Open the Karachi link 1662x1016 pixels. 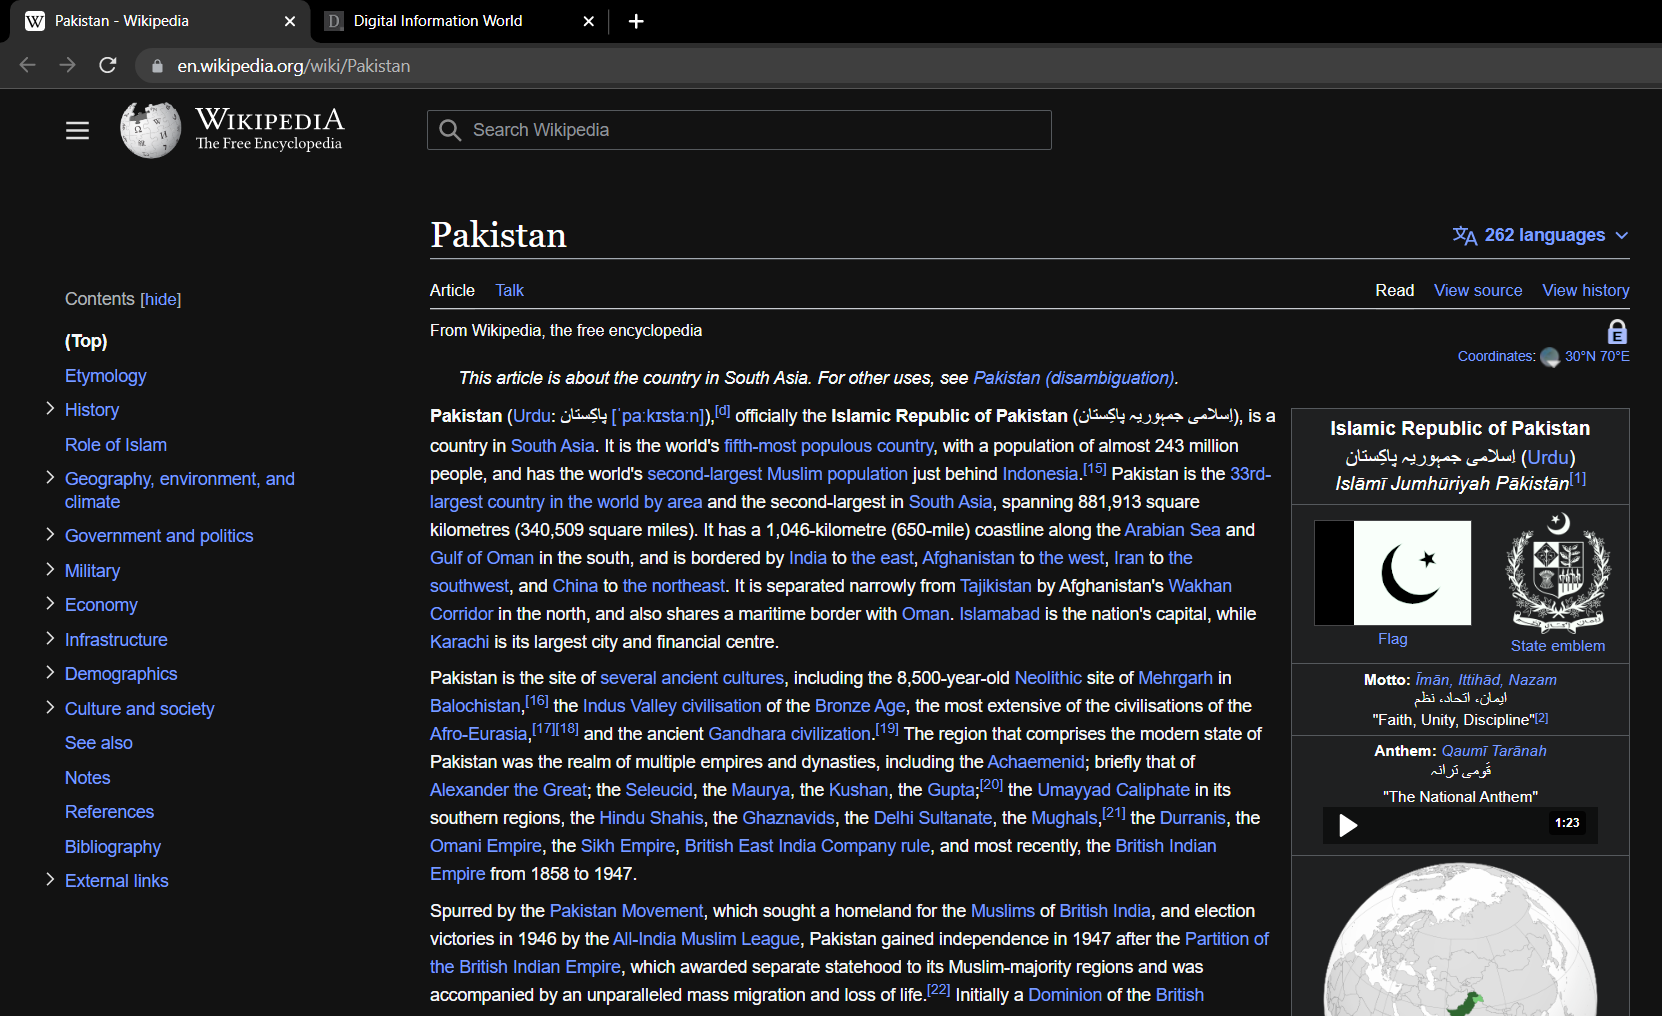tap(460, 642)
